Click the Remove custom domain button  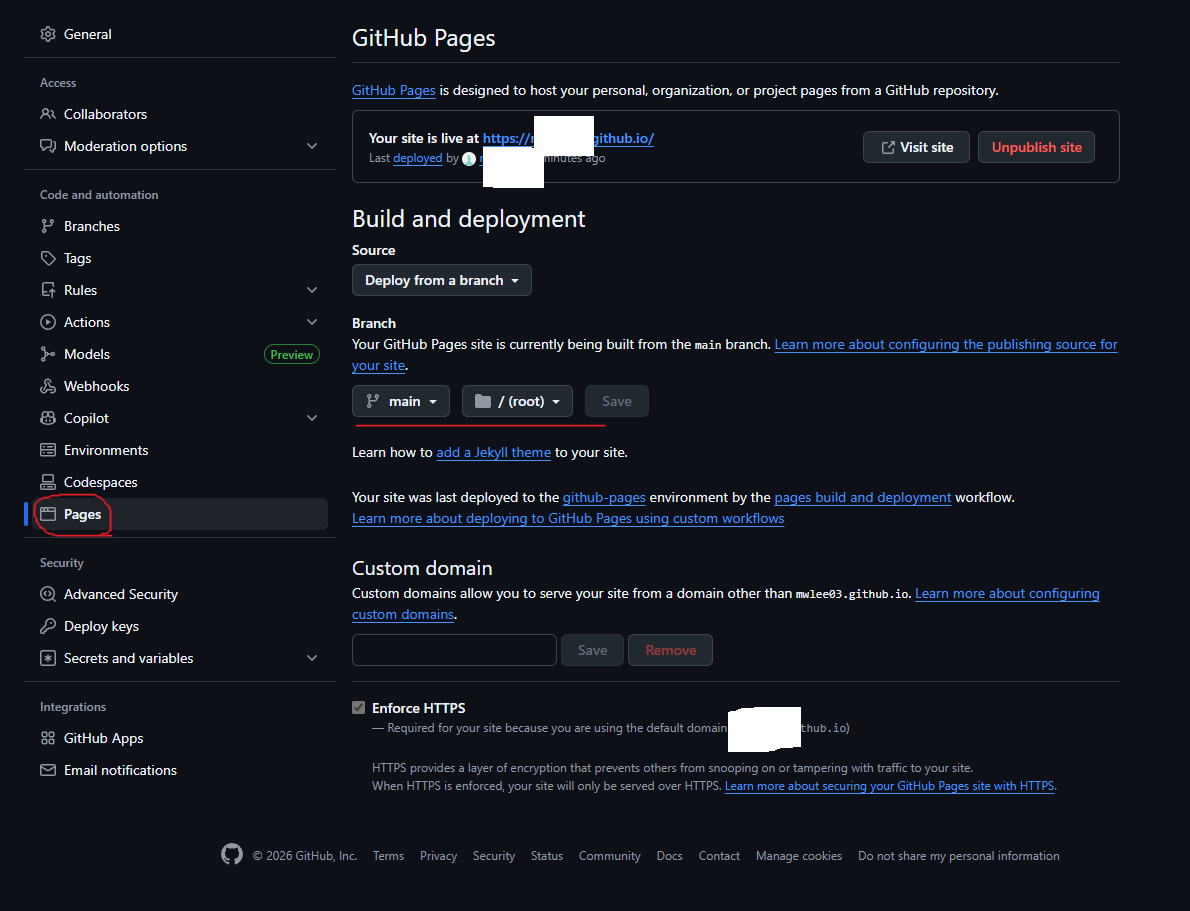tap(671, 650)
